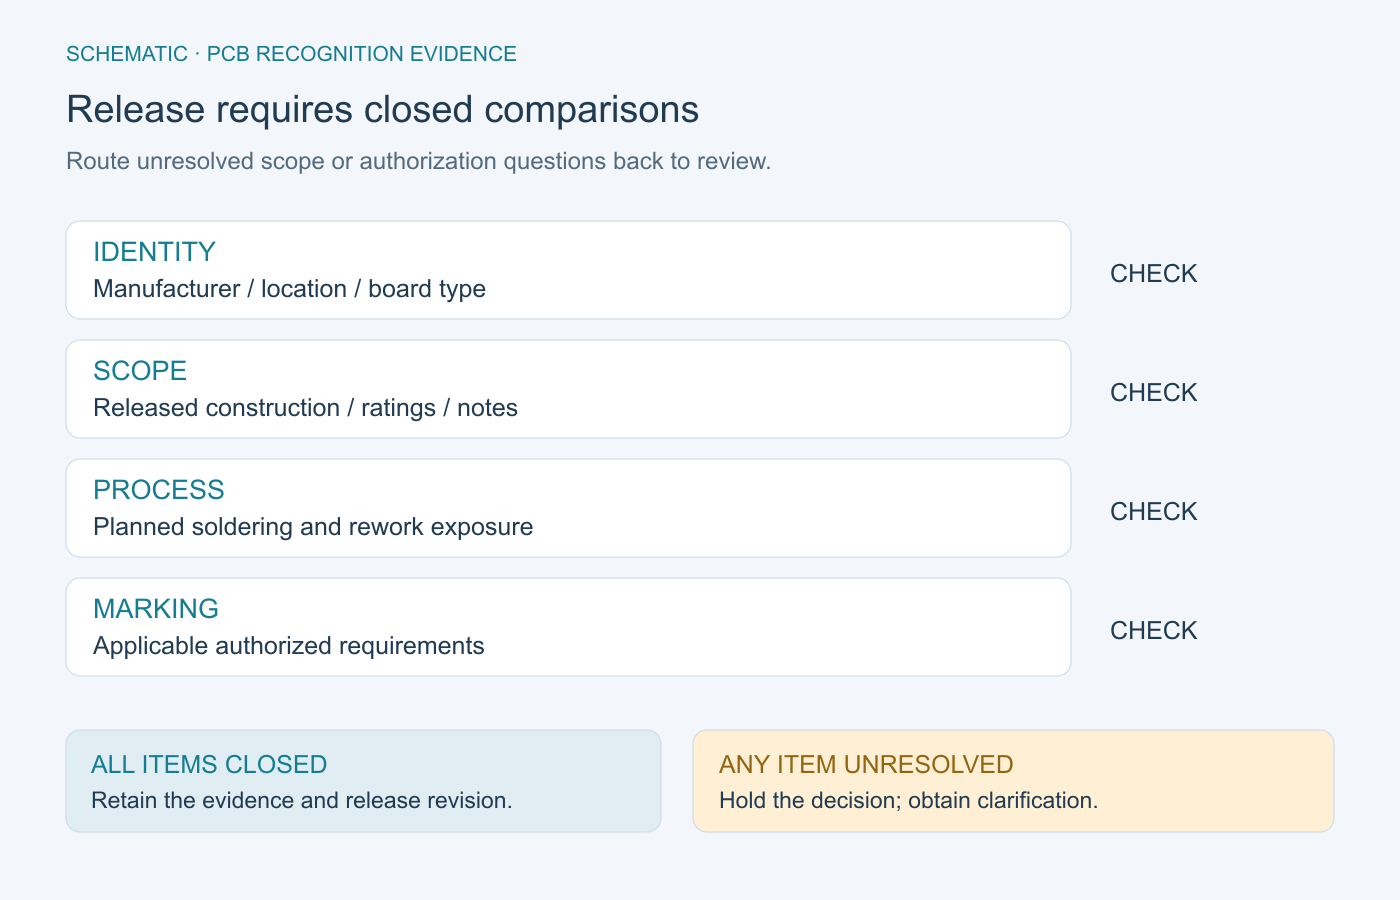
Task: Select the PROCESS comparison card
Action: (x=568, y=508)
